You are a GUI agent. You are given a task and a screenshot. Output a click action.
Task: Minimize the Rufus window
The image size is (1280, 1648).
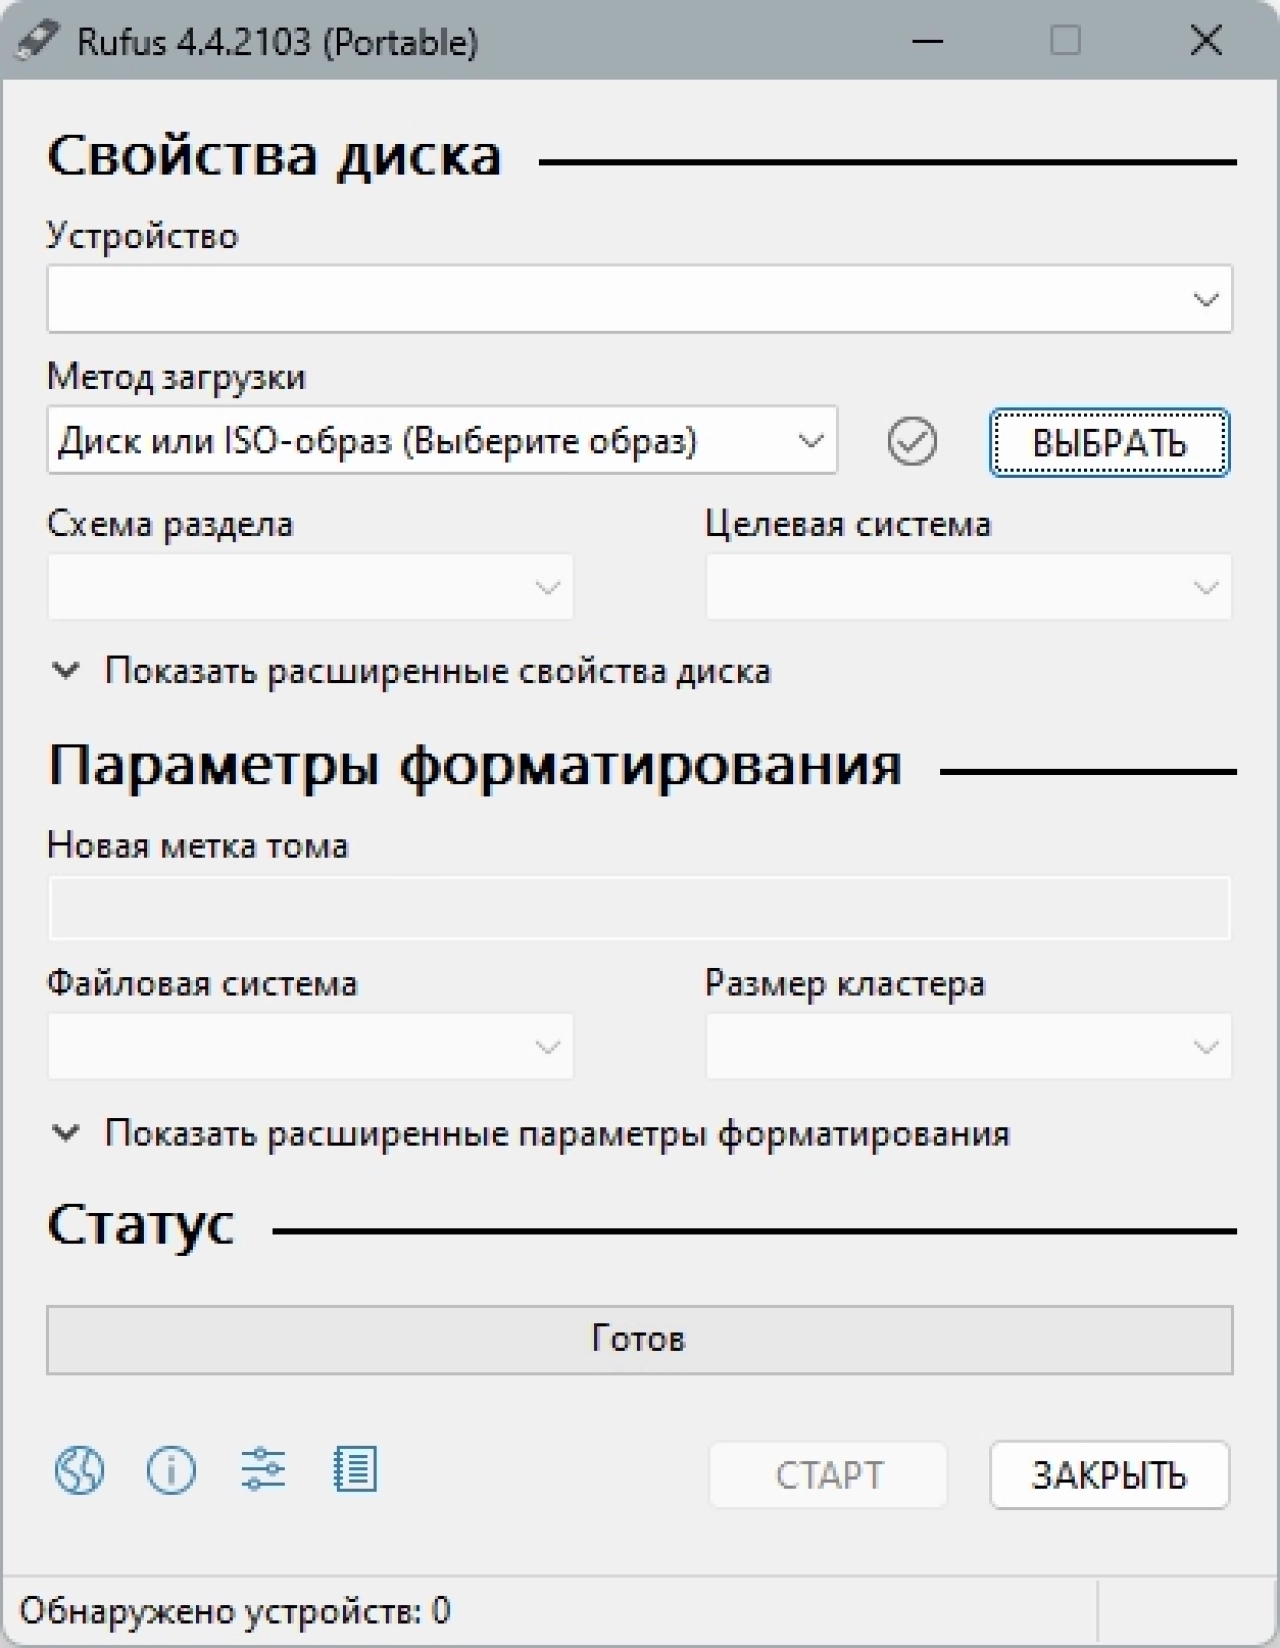(x=928, y=41)
